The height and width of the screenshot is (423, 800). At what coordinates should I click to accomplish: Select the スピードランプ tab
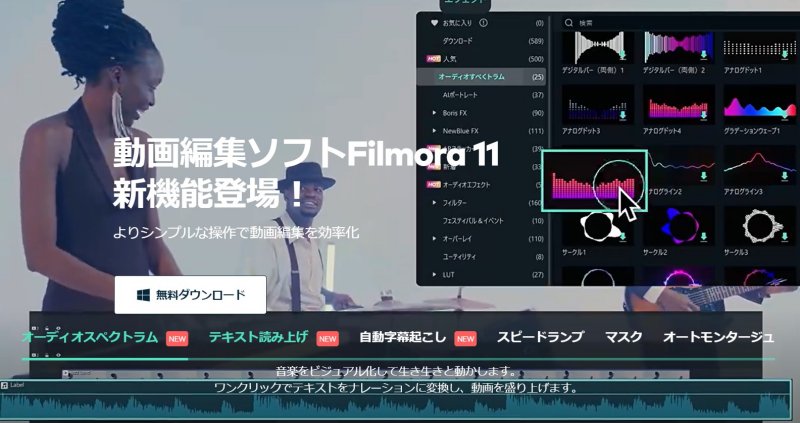click(540, 337)
